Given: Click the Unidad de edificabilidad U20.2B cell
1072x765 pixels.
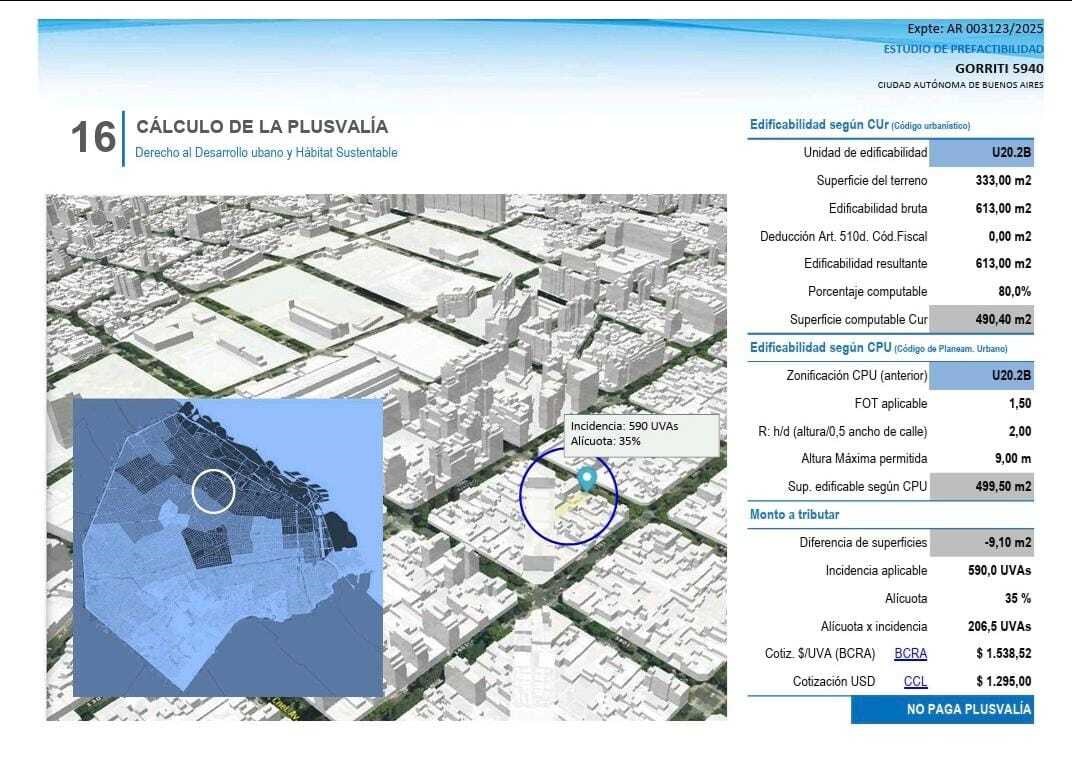Looking at the screenshot, I should coord(981,153).
